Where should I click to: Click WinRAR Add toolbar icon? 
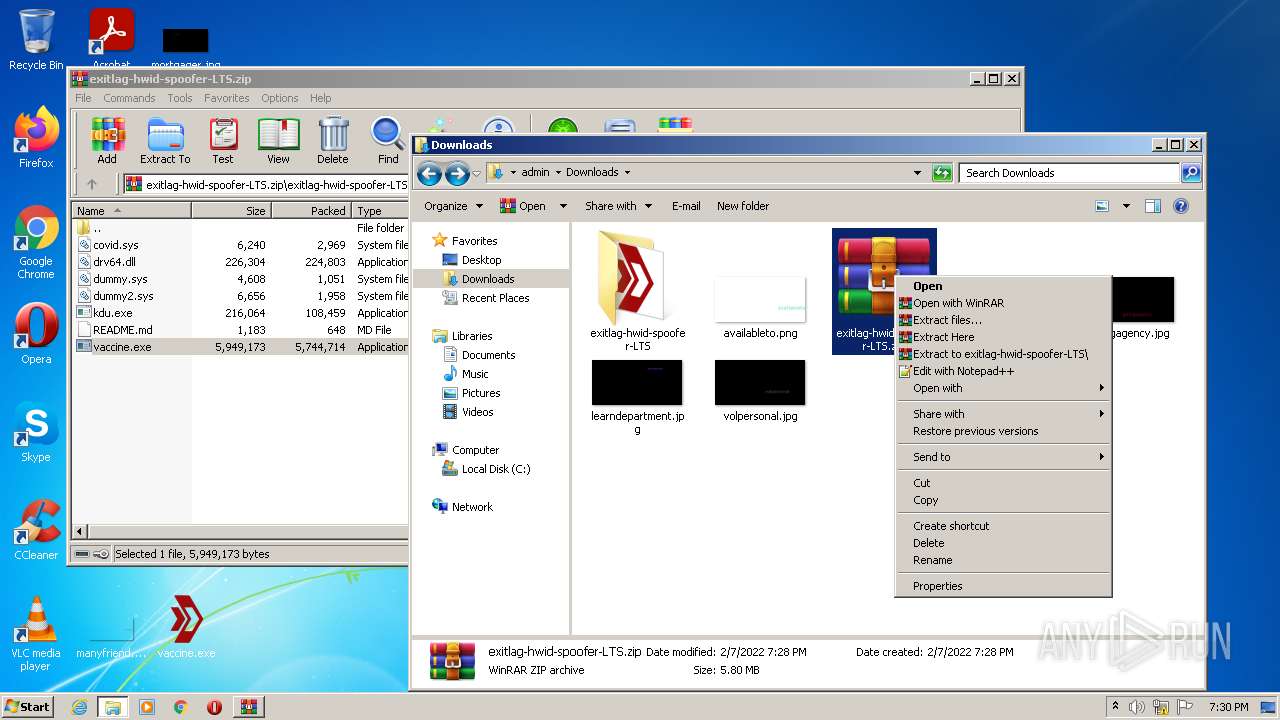pos(107,141)
